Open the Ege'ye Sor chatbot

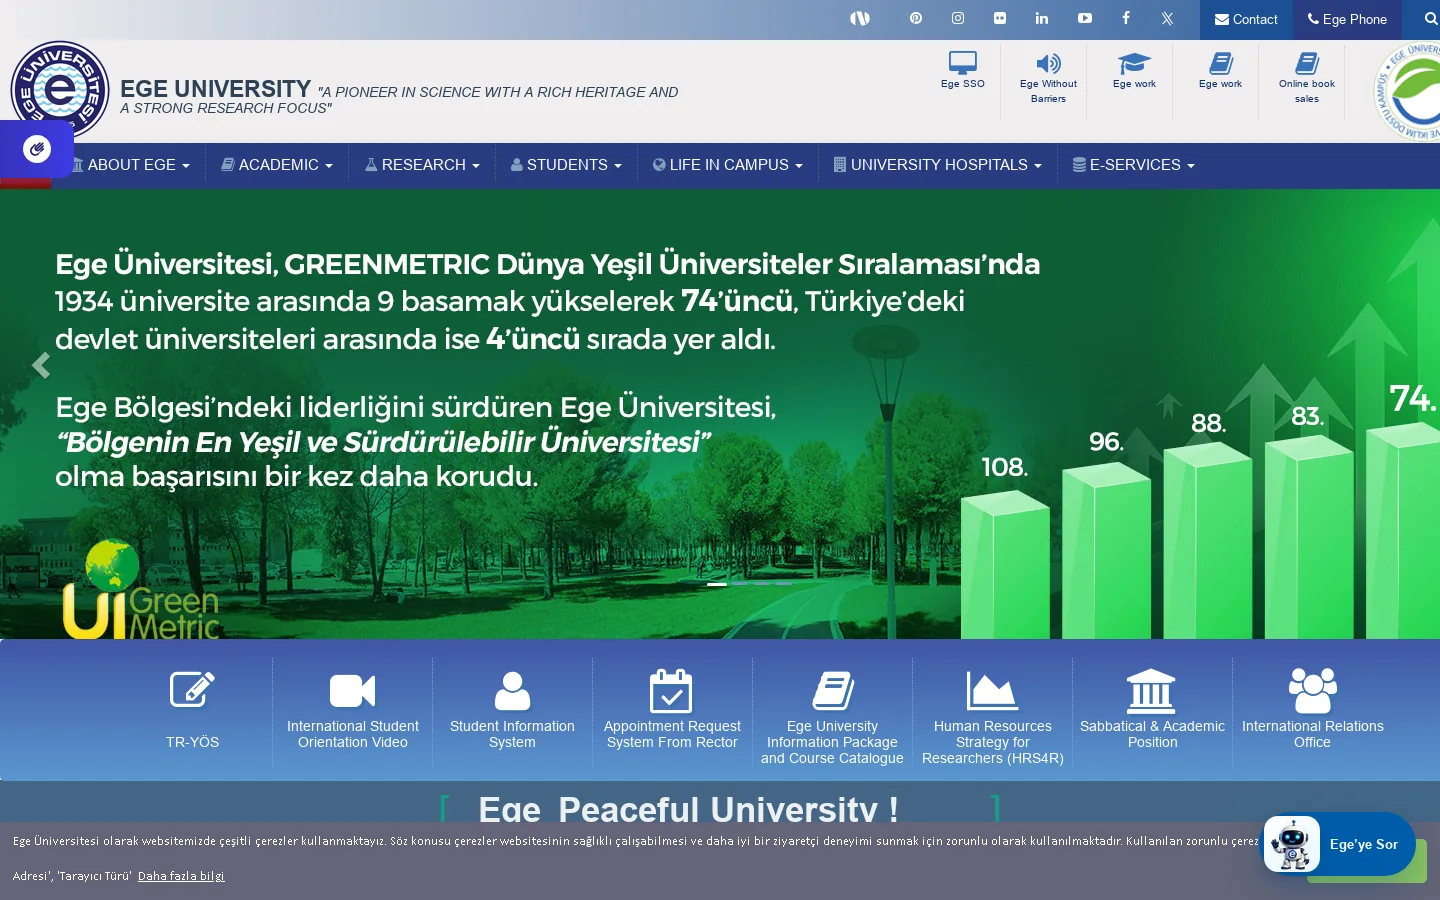(1339, 844)
